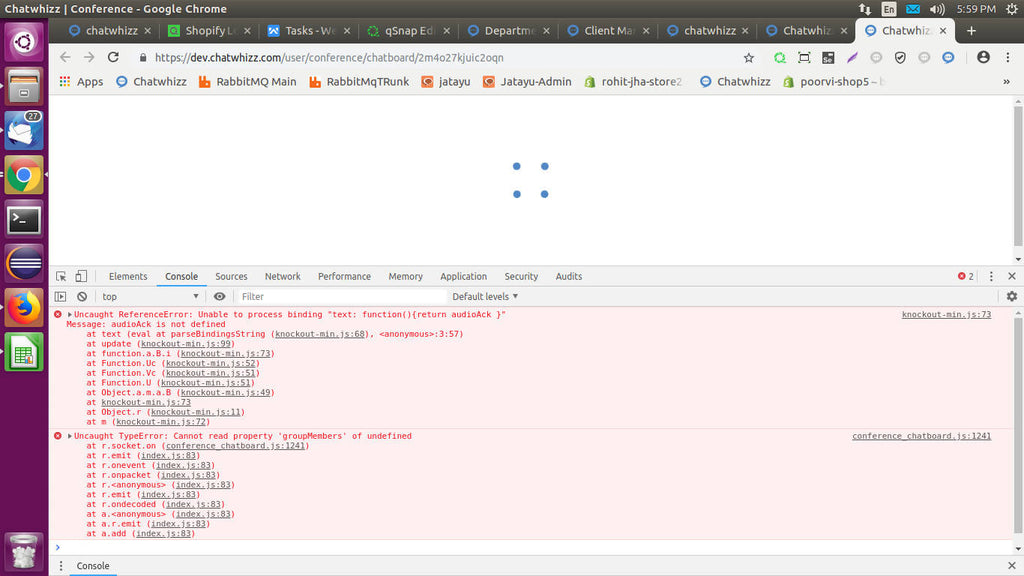The height and width of the screenshot is (576, 1024).
Task: Show the console sidebar panel
Action: (61, 297)
